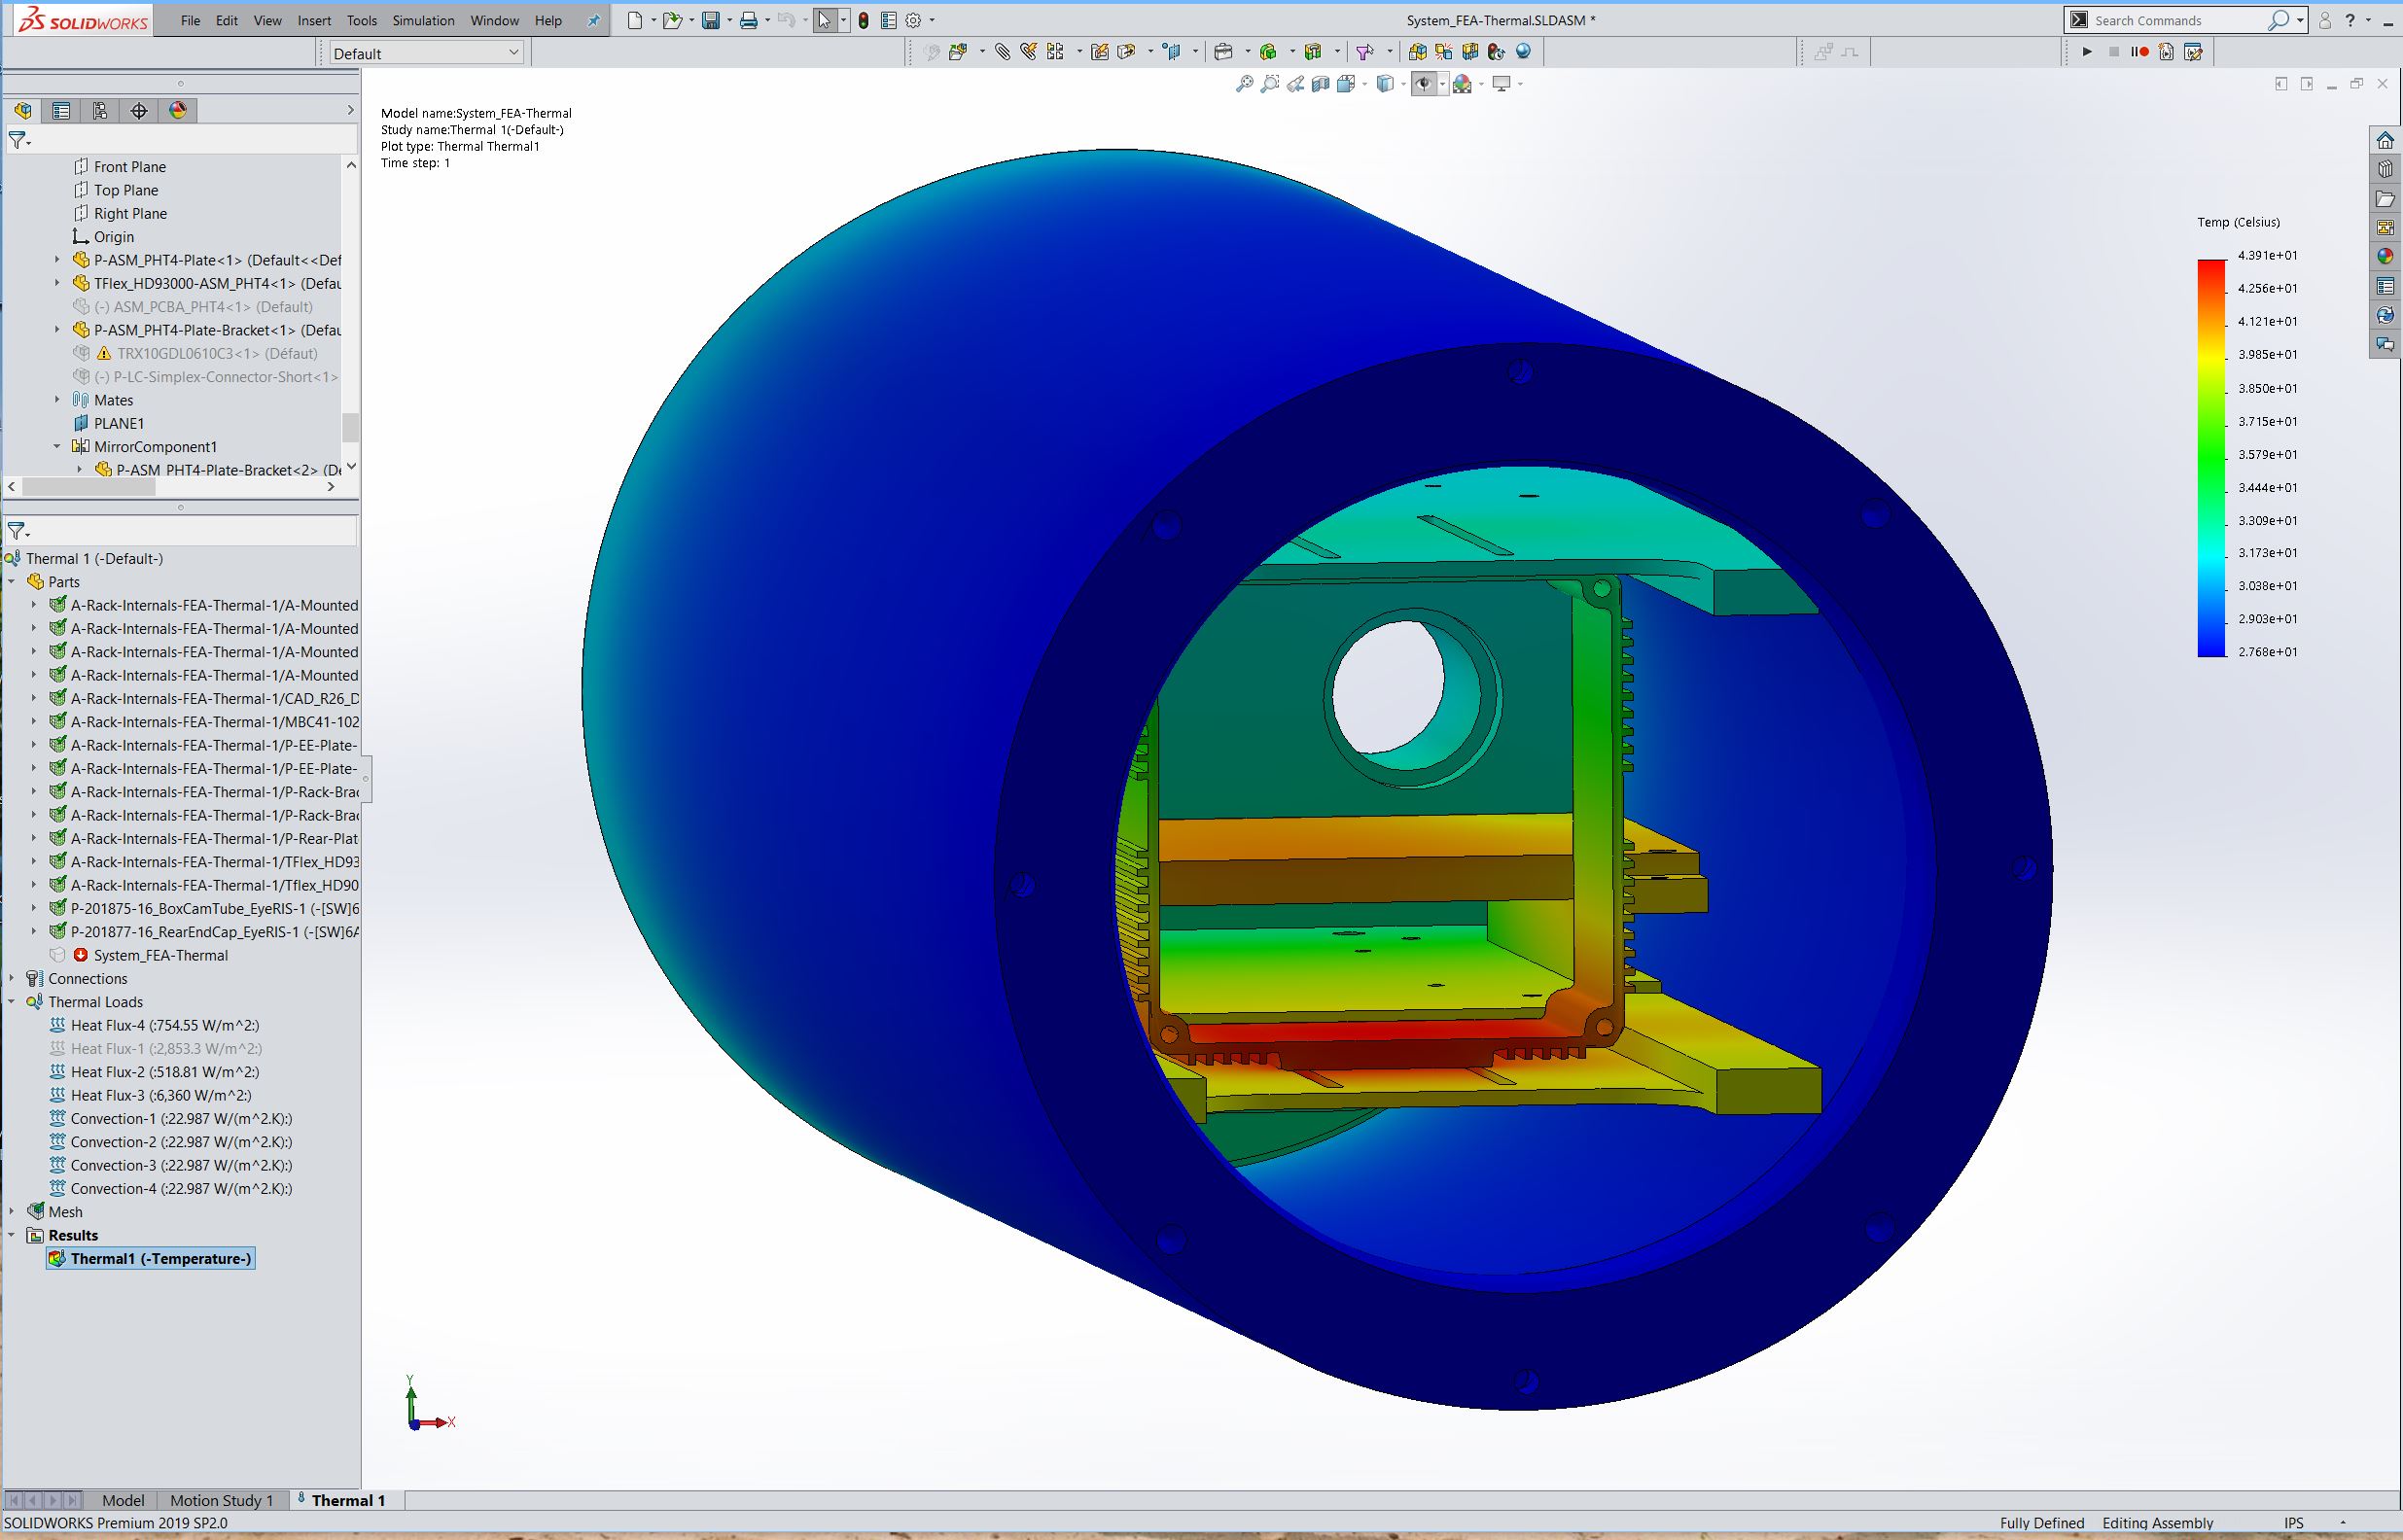Collapse the Results folder
This screenshot has height=1540, width=2403.
(12, 1235)
